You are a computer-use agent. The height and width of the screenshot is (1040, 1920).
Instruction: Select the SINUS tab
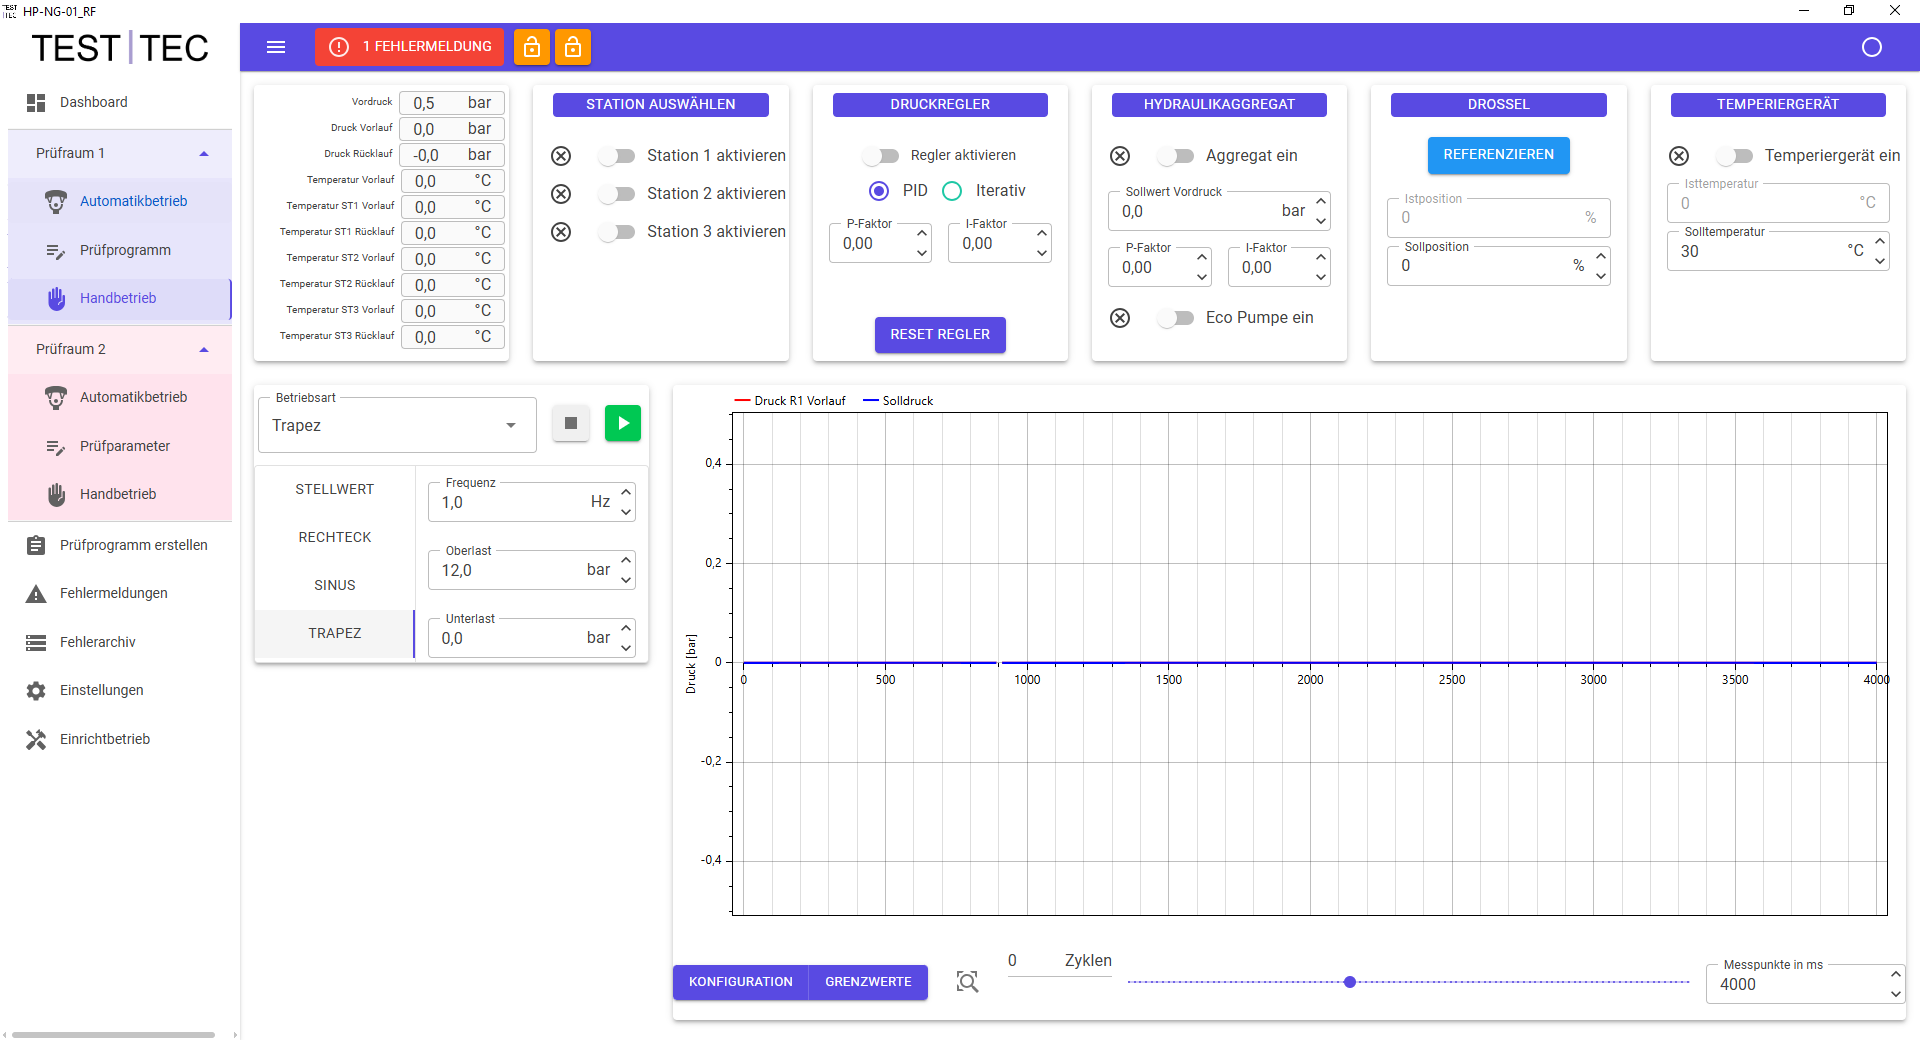[x=334, y=586]
